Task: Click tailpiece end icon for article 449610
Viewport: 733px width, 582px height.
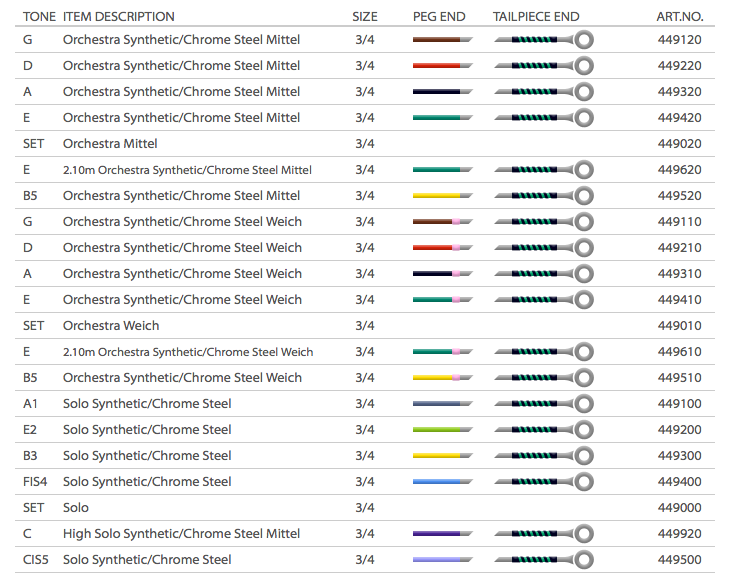Action: pos(543,352)
